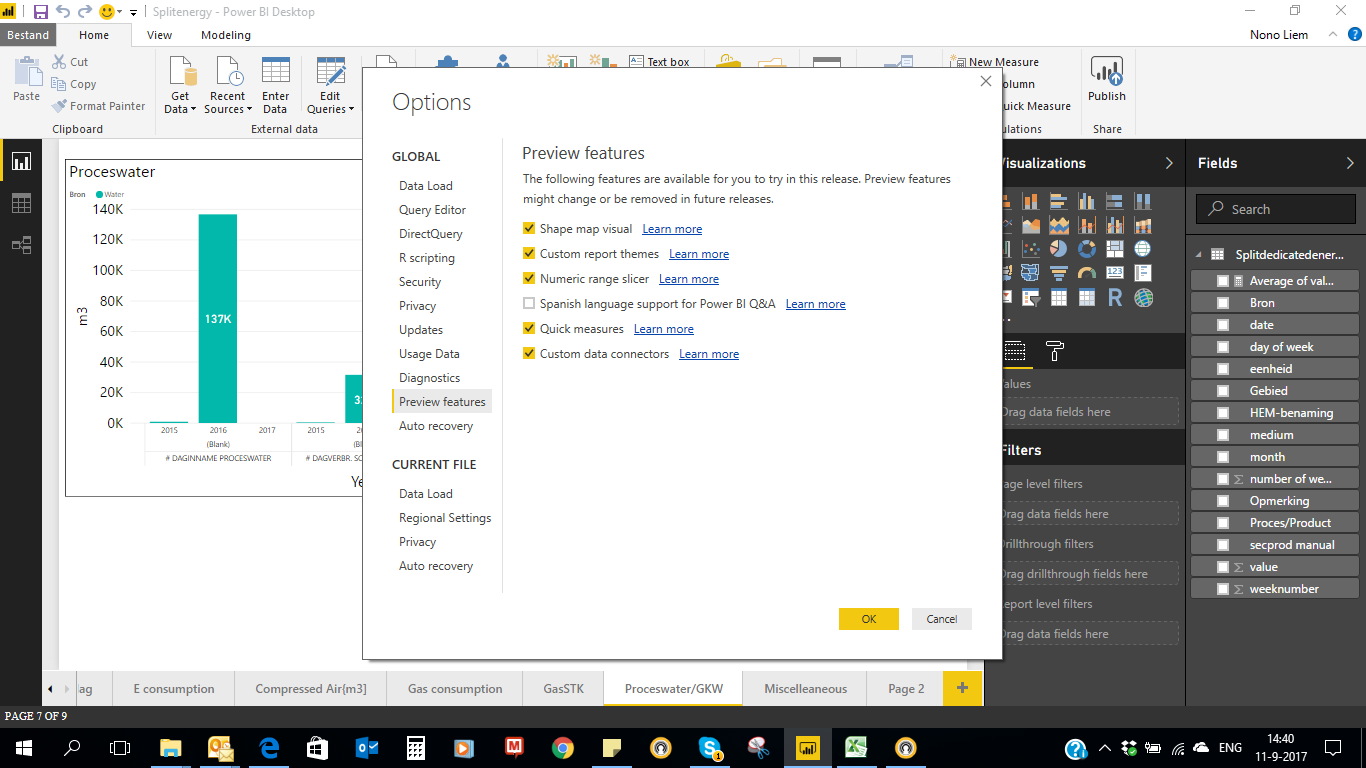
Task: Open the Edit Queries dropdown arrow
Action: pyautogui.click(x=351, y=110)
